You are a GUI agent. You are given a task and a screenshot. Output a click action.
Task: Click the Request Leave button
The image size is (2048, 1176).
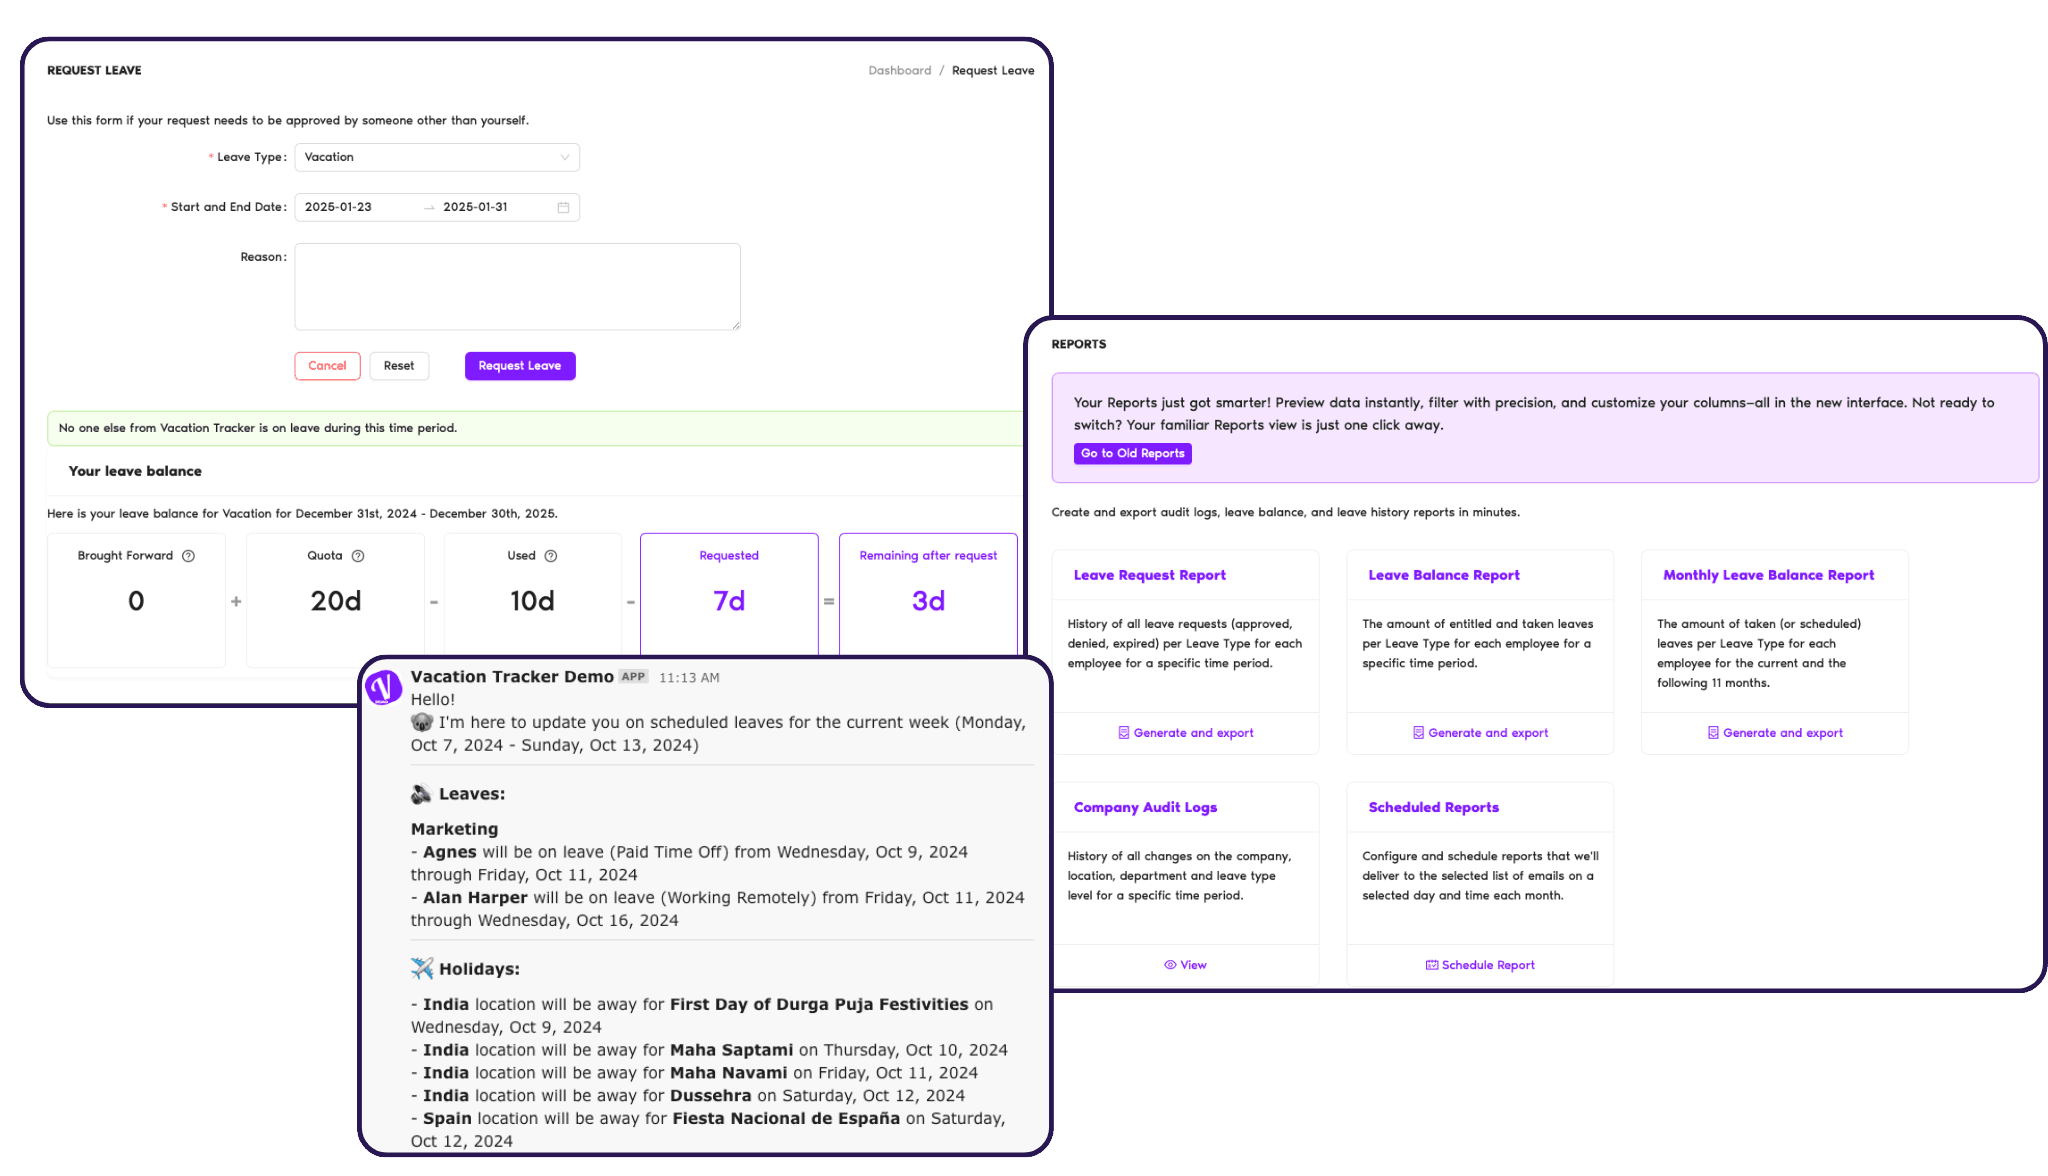point(519,366)
